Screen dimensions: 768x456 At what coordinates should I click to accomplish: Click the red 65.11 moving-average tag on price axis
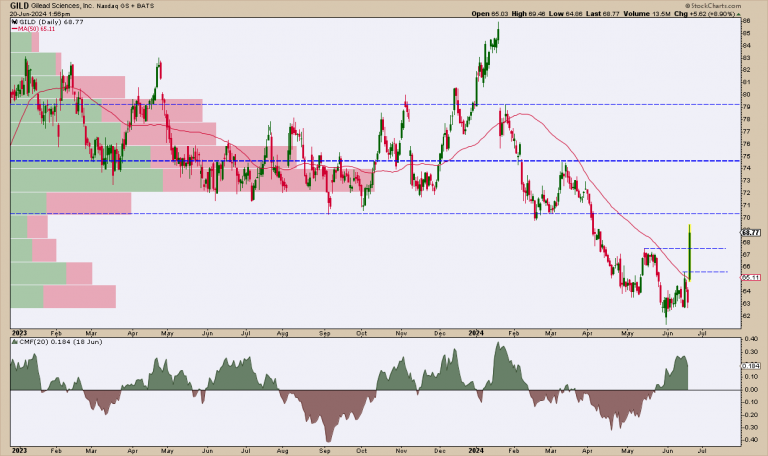tap(750, 277)
